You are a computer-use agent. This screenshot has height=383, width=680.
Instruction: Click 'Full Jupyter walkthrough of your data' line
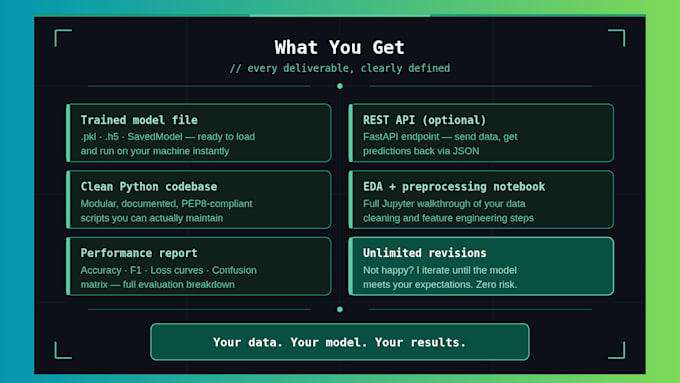tap(444, 203)
